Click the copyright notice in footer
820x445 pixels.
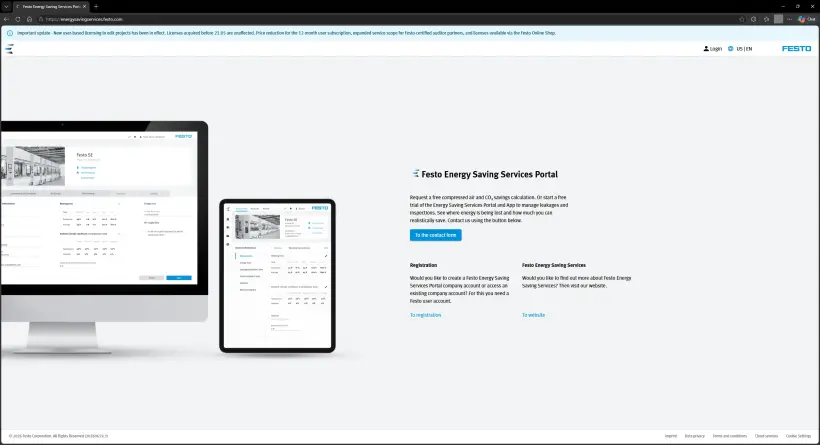[x=58, y=436]
